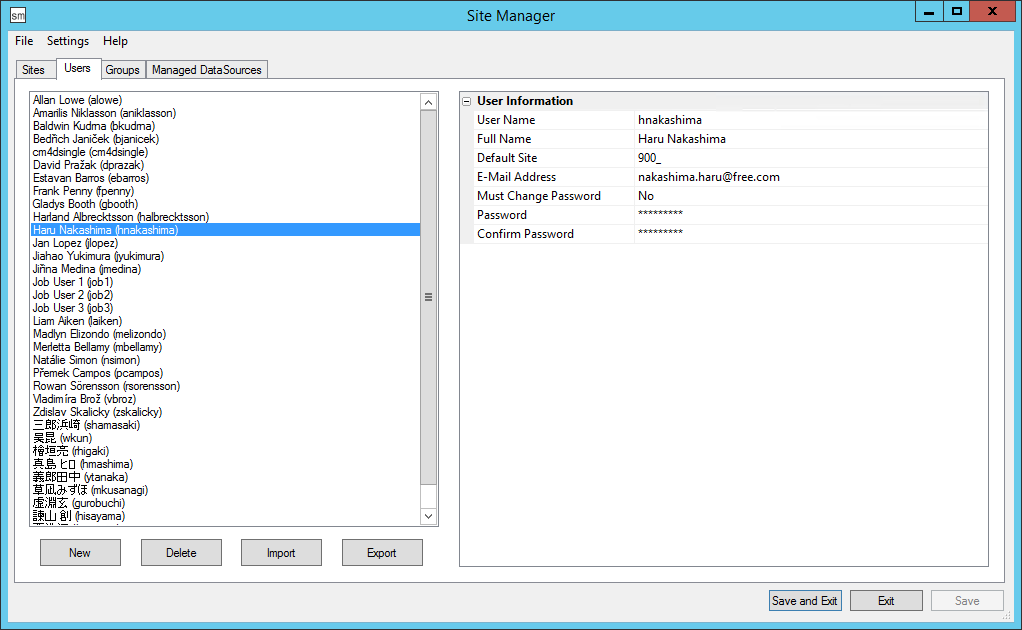Screen dimensions: 1022x630
Task: Click the user list scroll down arrow
Action: 428,516
